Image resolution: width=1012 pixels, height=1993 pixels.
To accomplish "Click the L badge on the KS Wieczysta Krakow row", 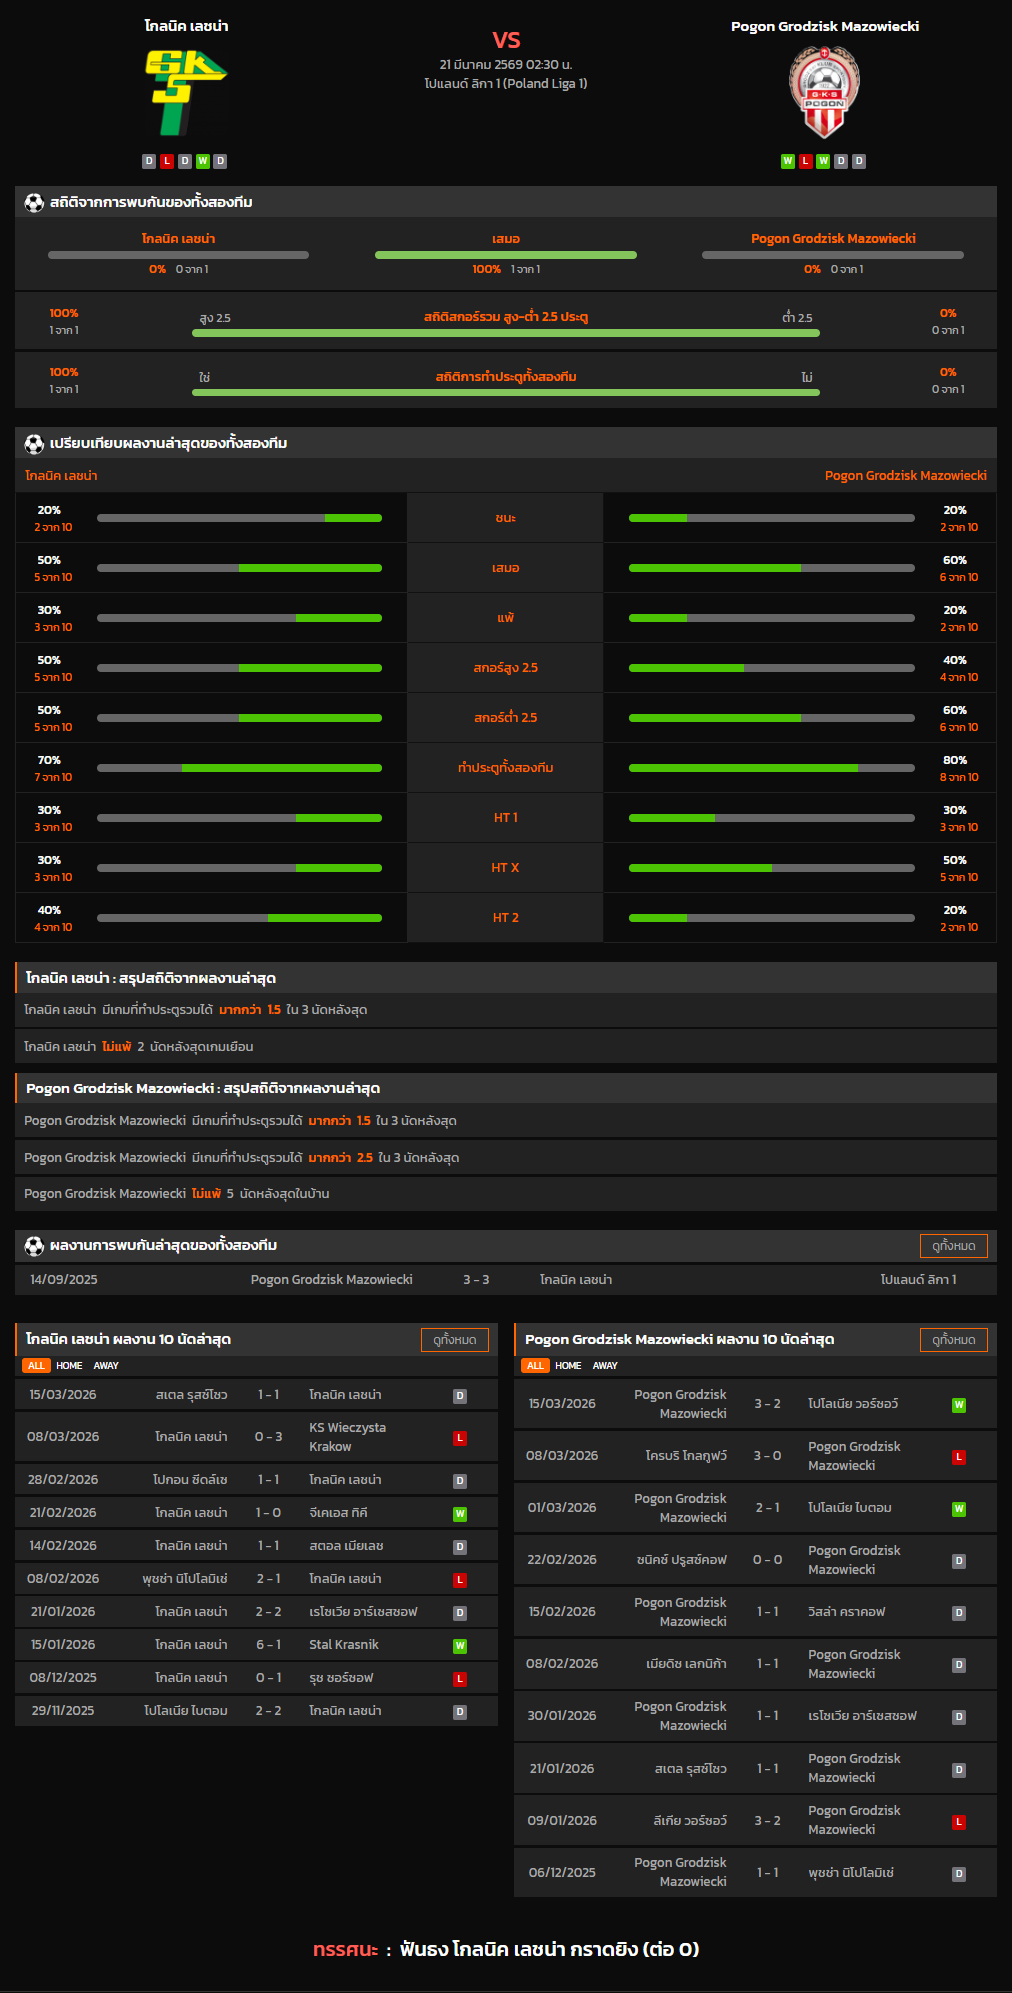I will [x=460, y=1438].
